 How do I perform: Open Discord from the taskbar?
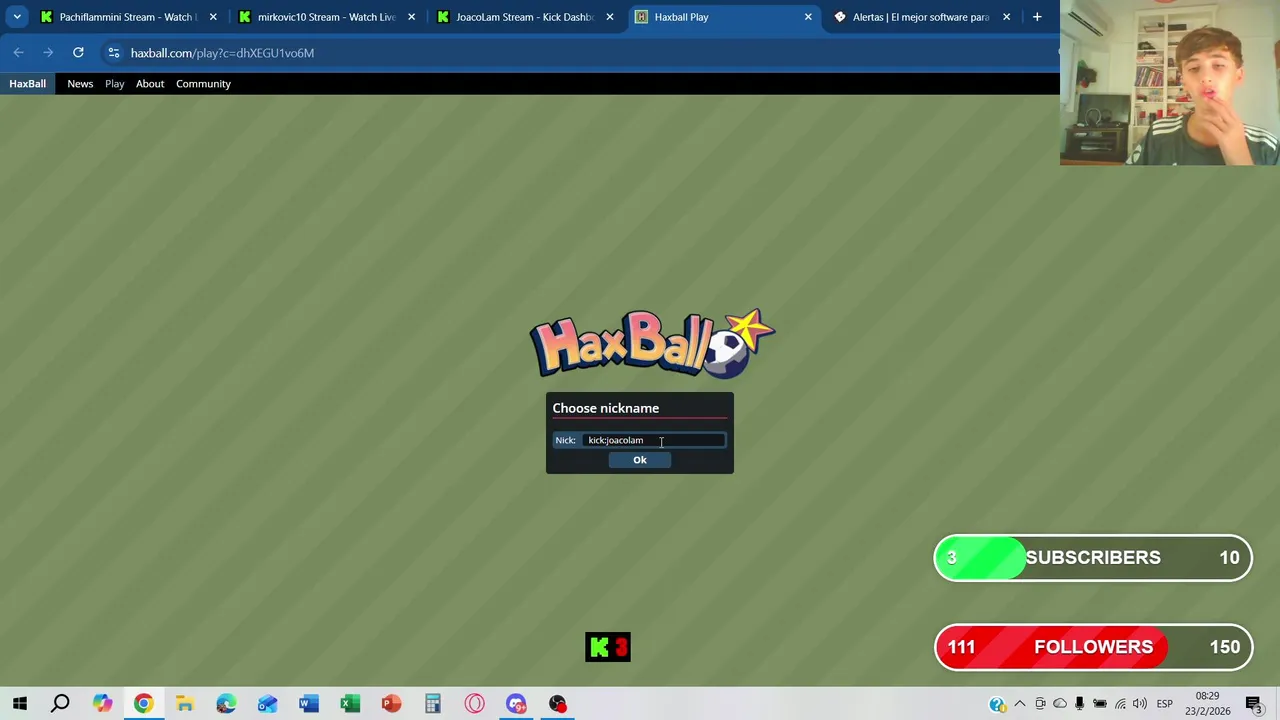516,704
